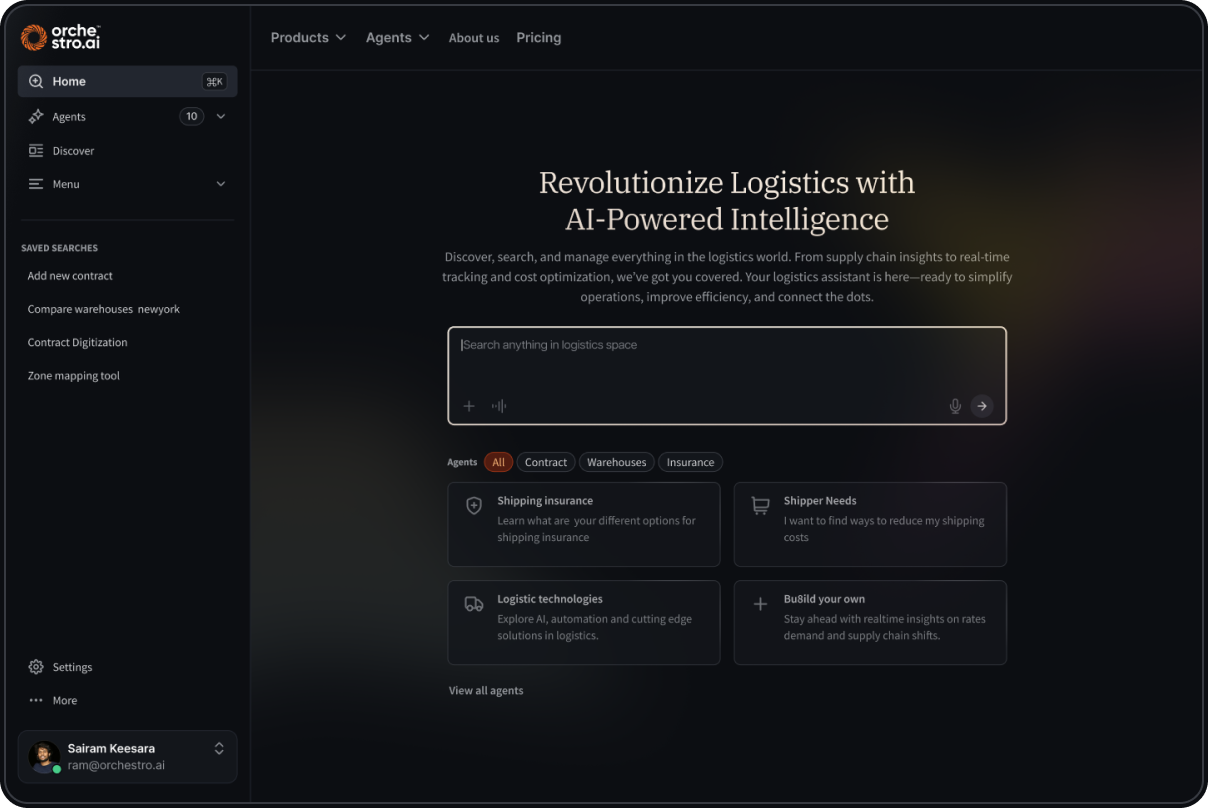Click inside the logistics search input field

700,344
